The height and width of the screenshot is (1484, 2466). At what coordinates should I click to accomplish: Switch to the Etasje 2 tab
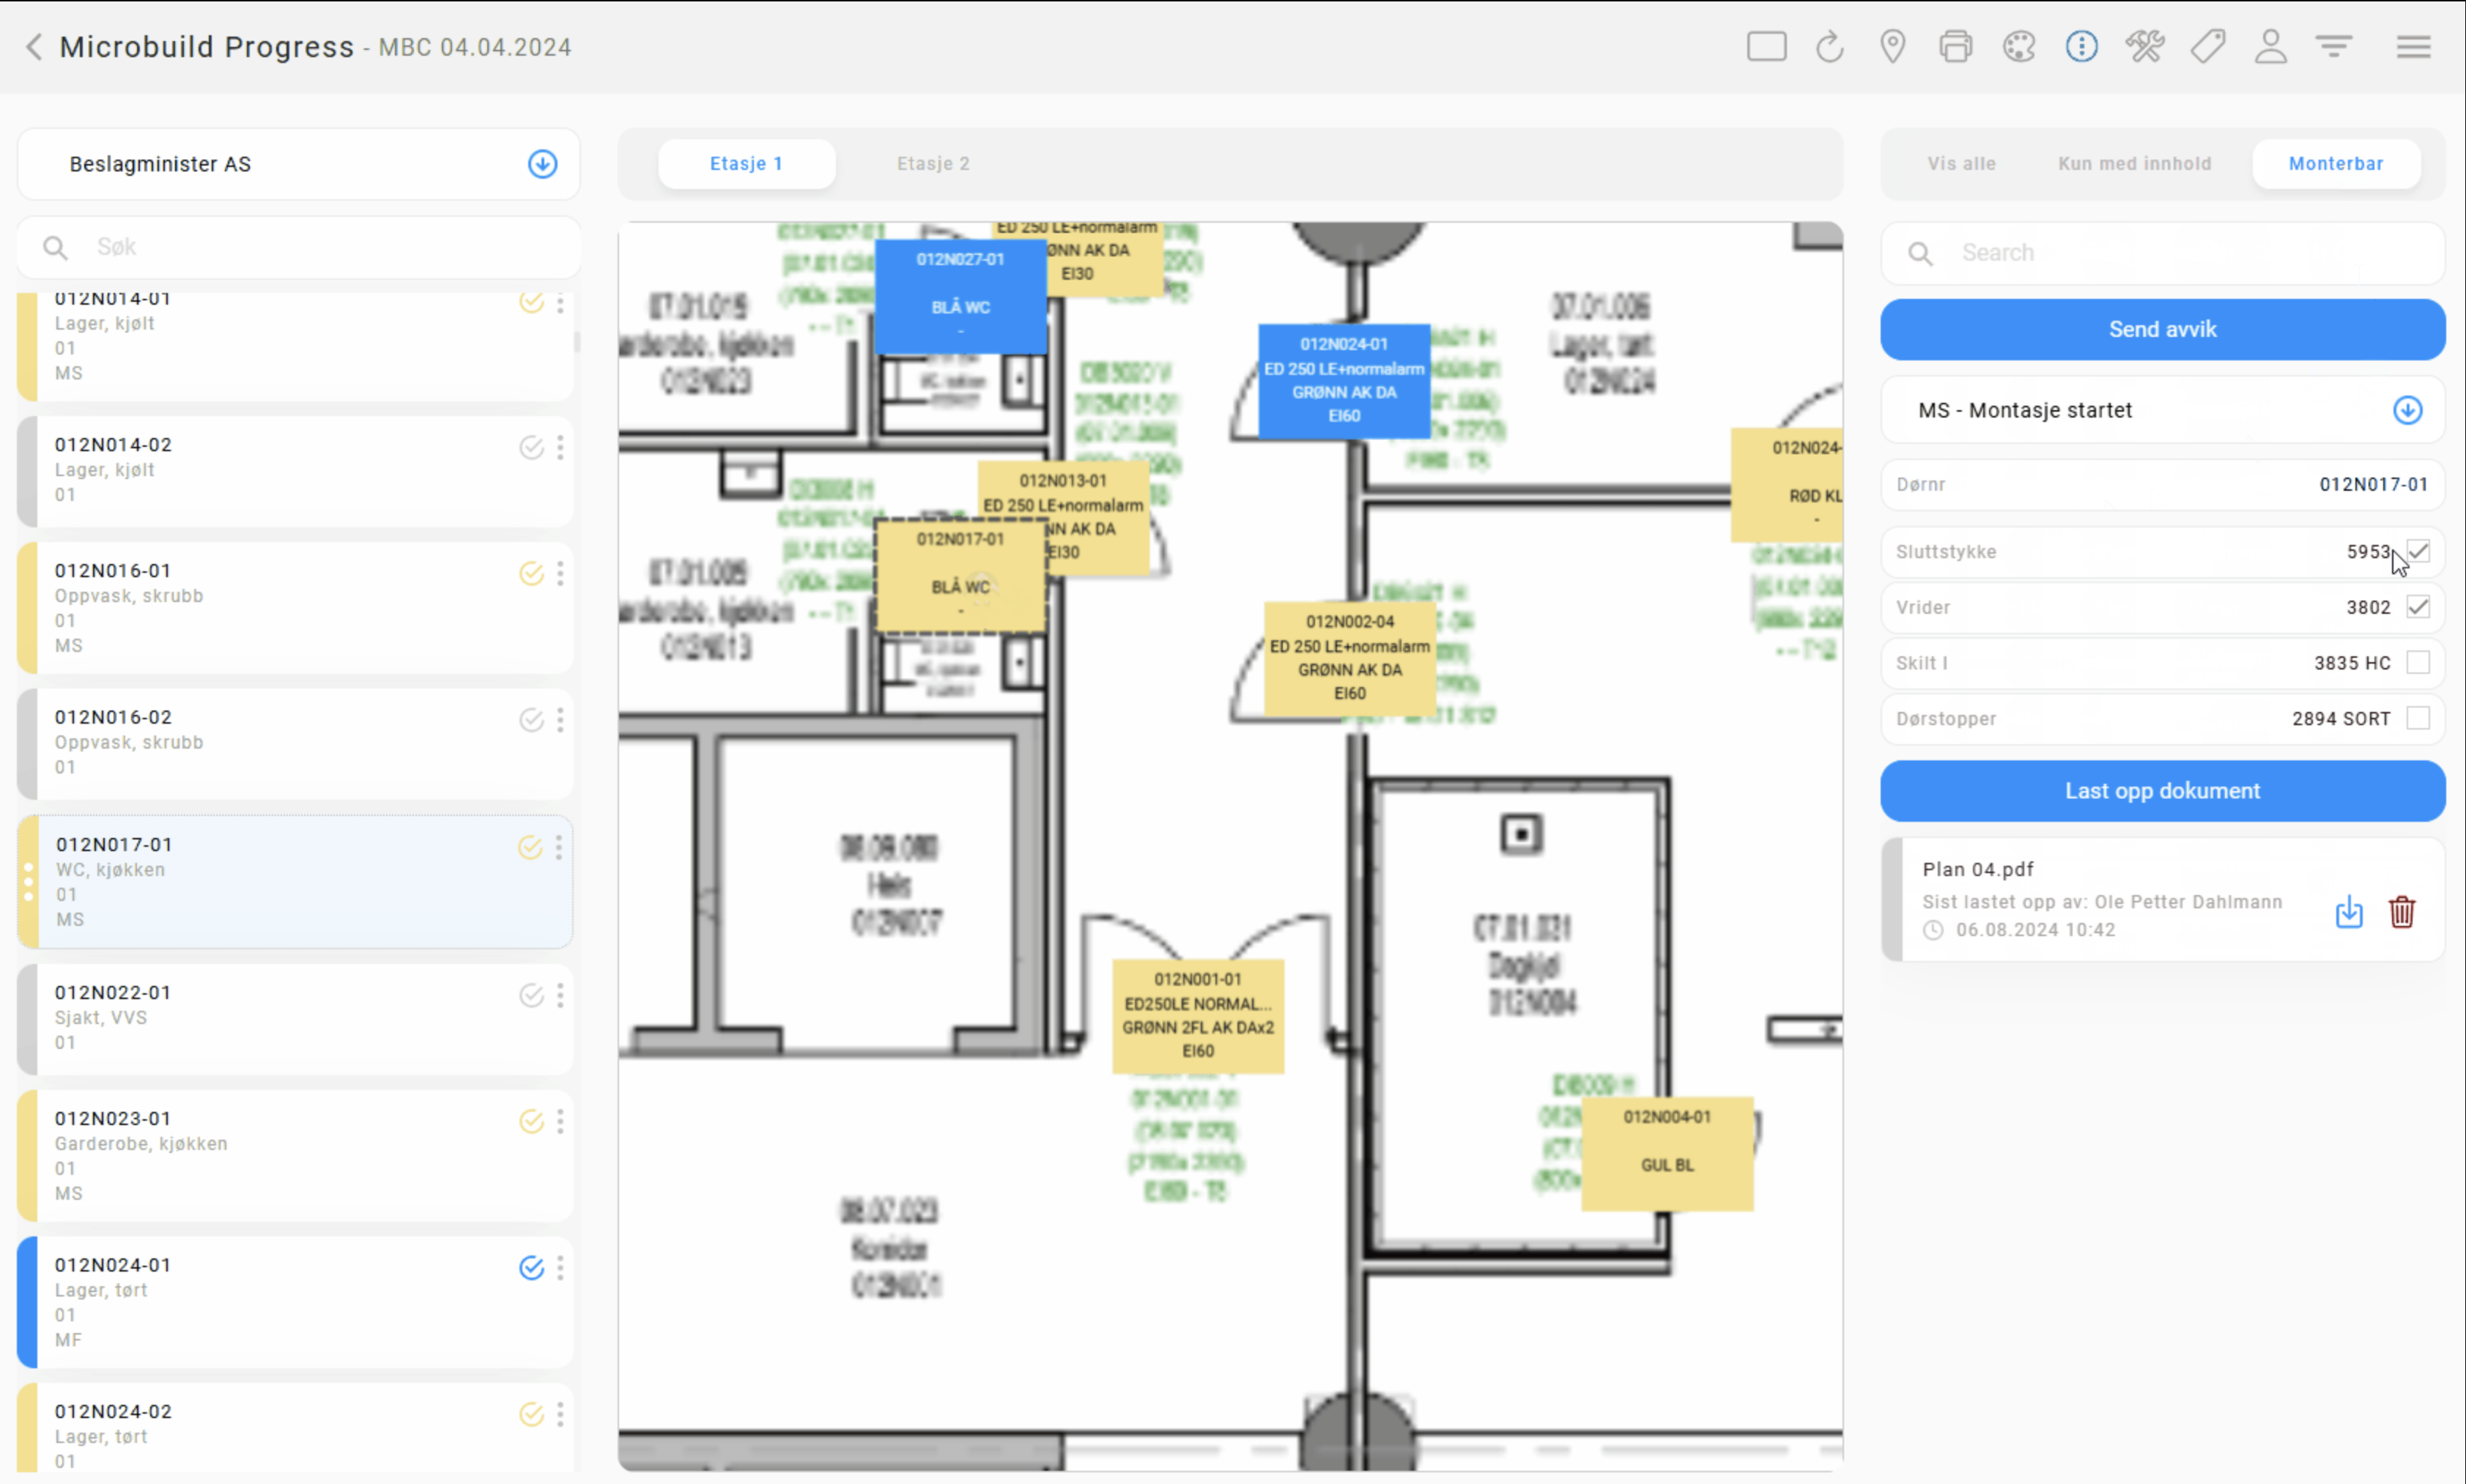click(x=933, y=164)
